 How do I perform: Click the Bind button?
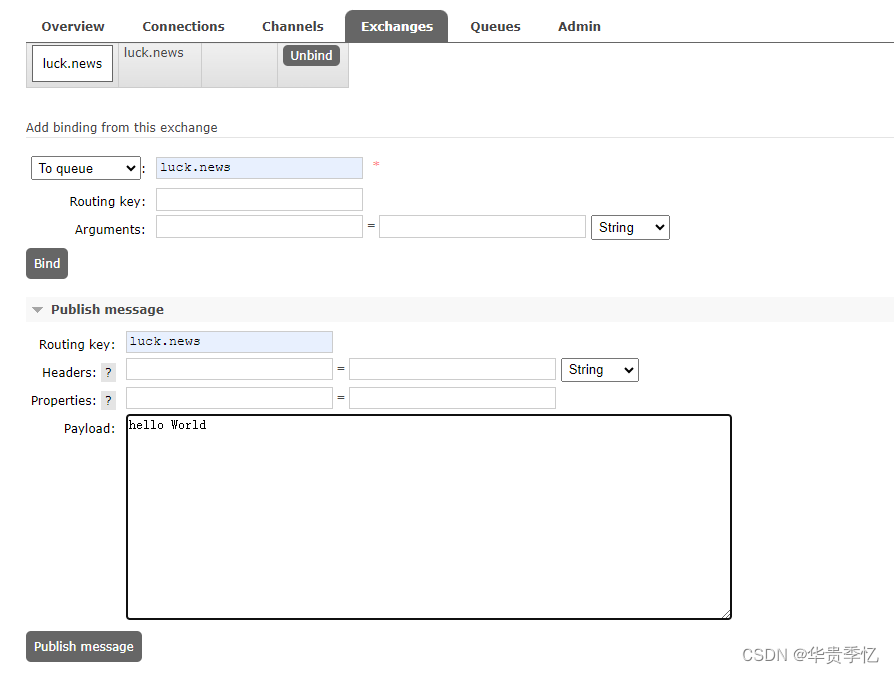pos(46,263)
